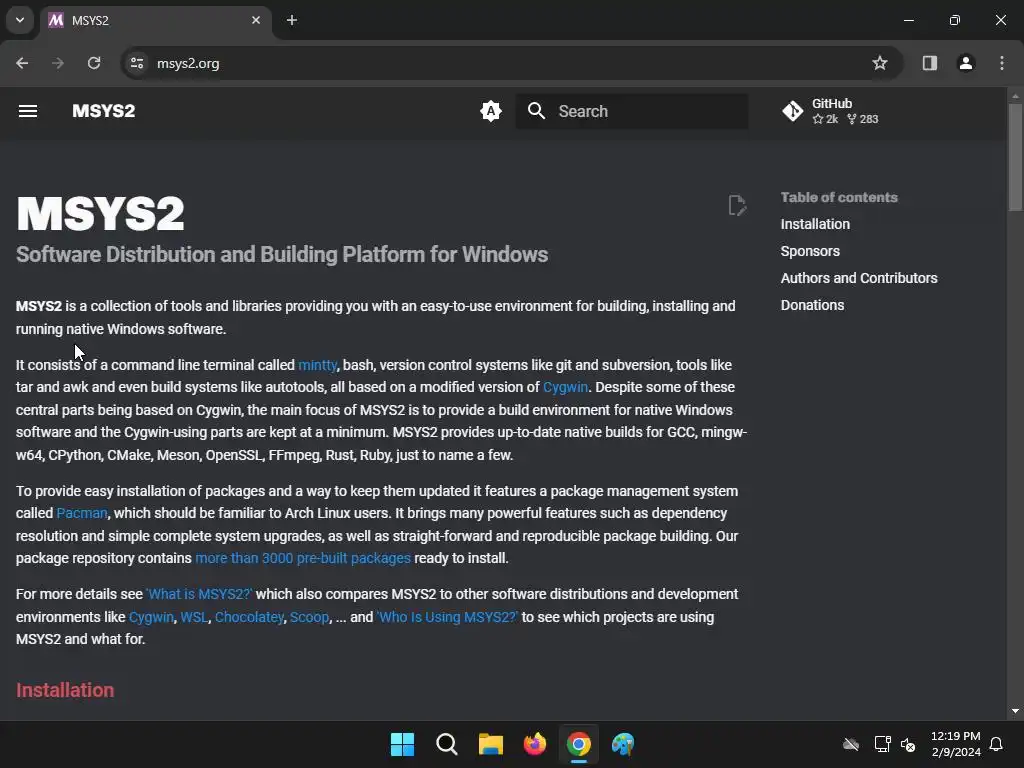Open the hamburger navigation menu
The image size is (1024, 768).
click(27, 111)
